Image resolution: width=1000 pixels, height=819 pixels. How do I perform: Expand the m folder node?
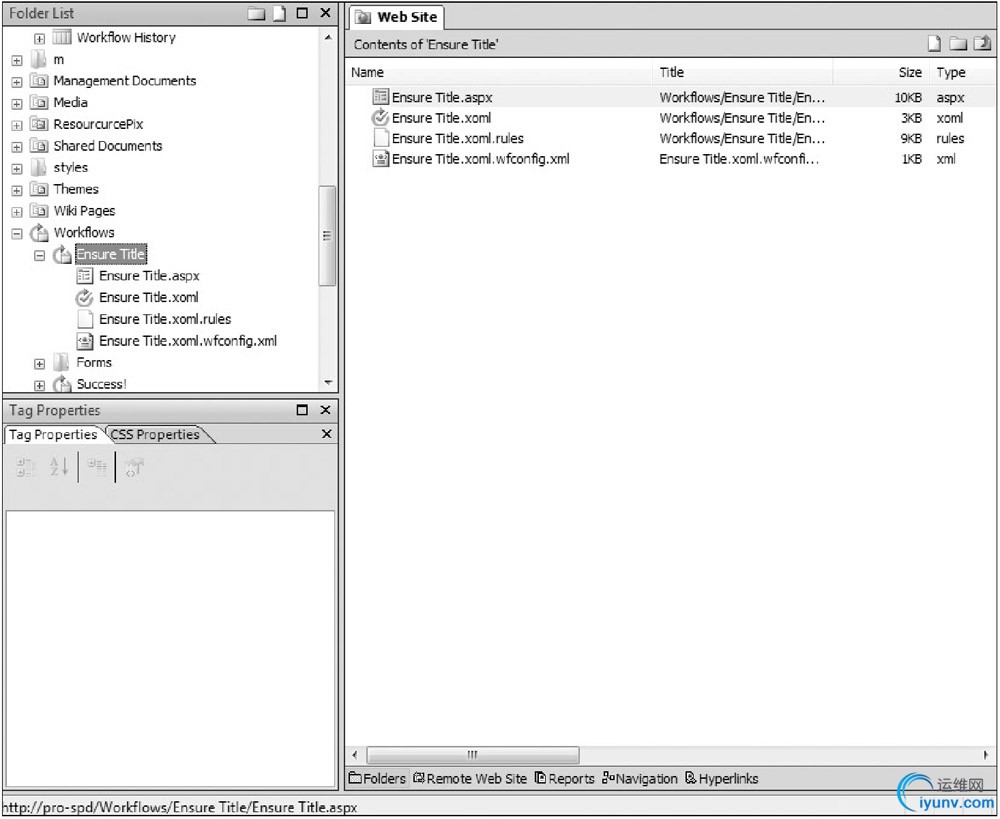pyautogui.click(x=17, y=61)
